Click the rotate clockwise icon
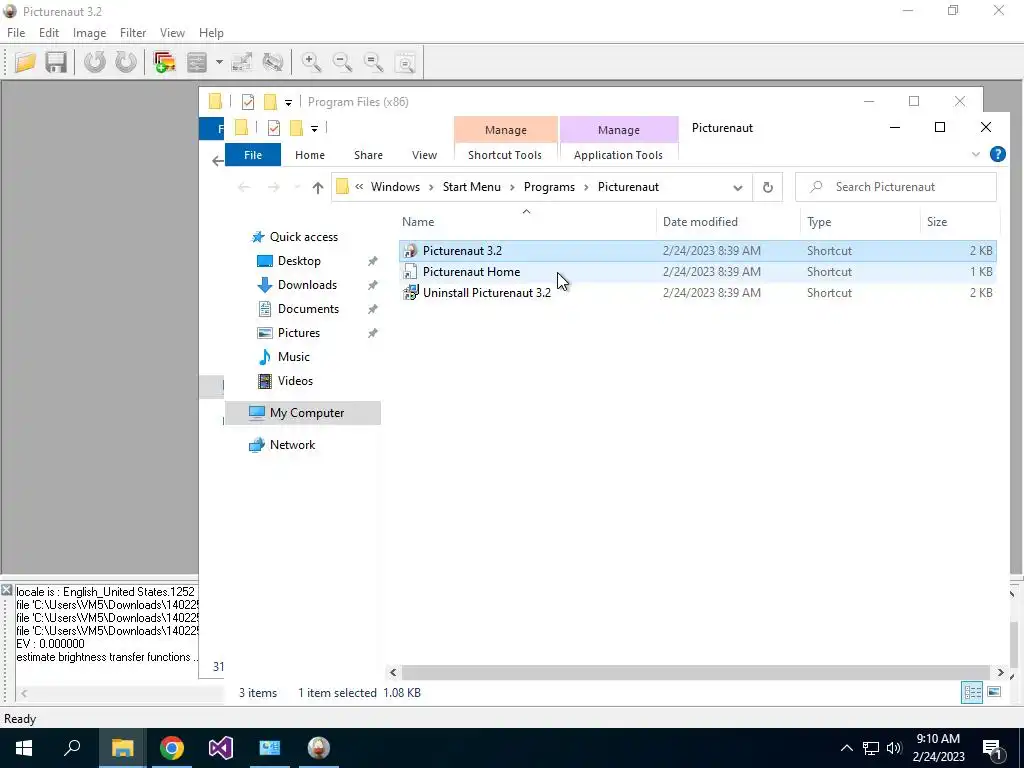 126,63
